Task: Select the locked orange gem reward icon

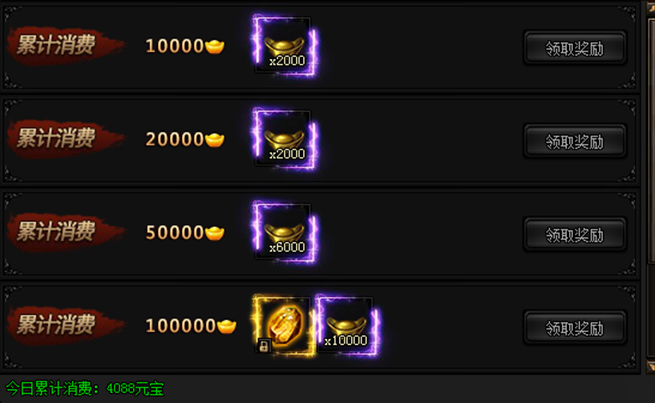Action: 283,326
